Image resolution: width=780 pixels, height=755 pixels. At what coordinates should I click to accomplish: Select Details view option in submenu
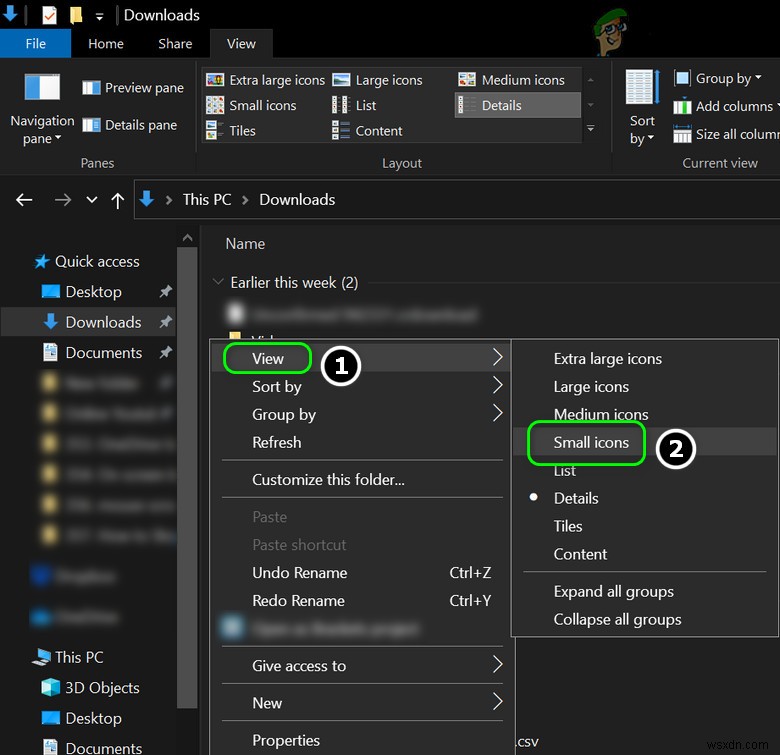coord(576,498)
